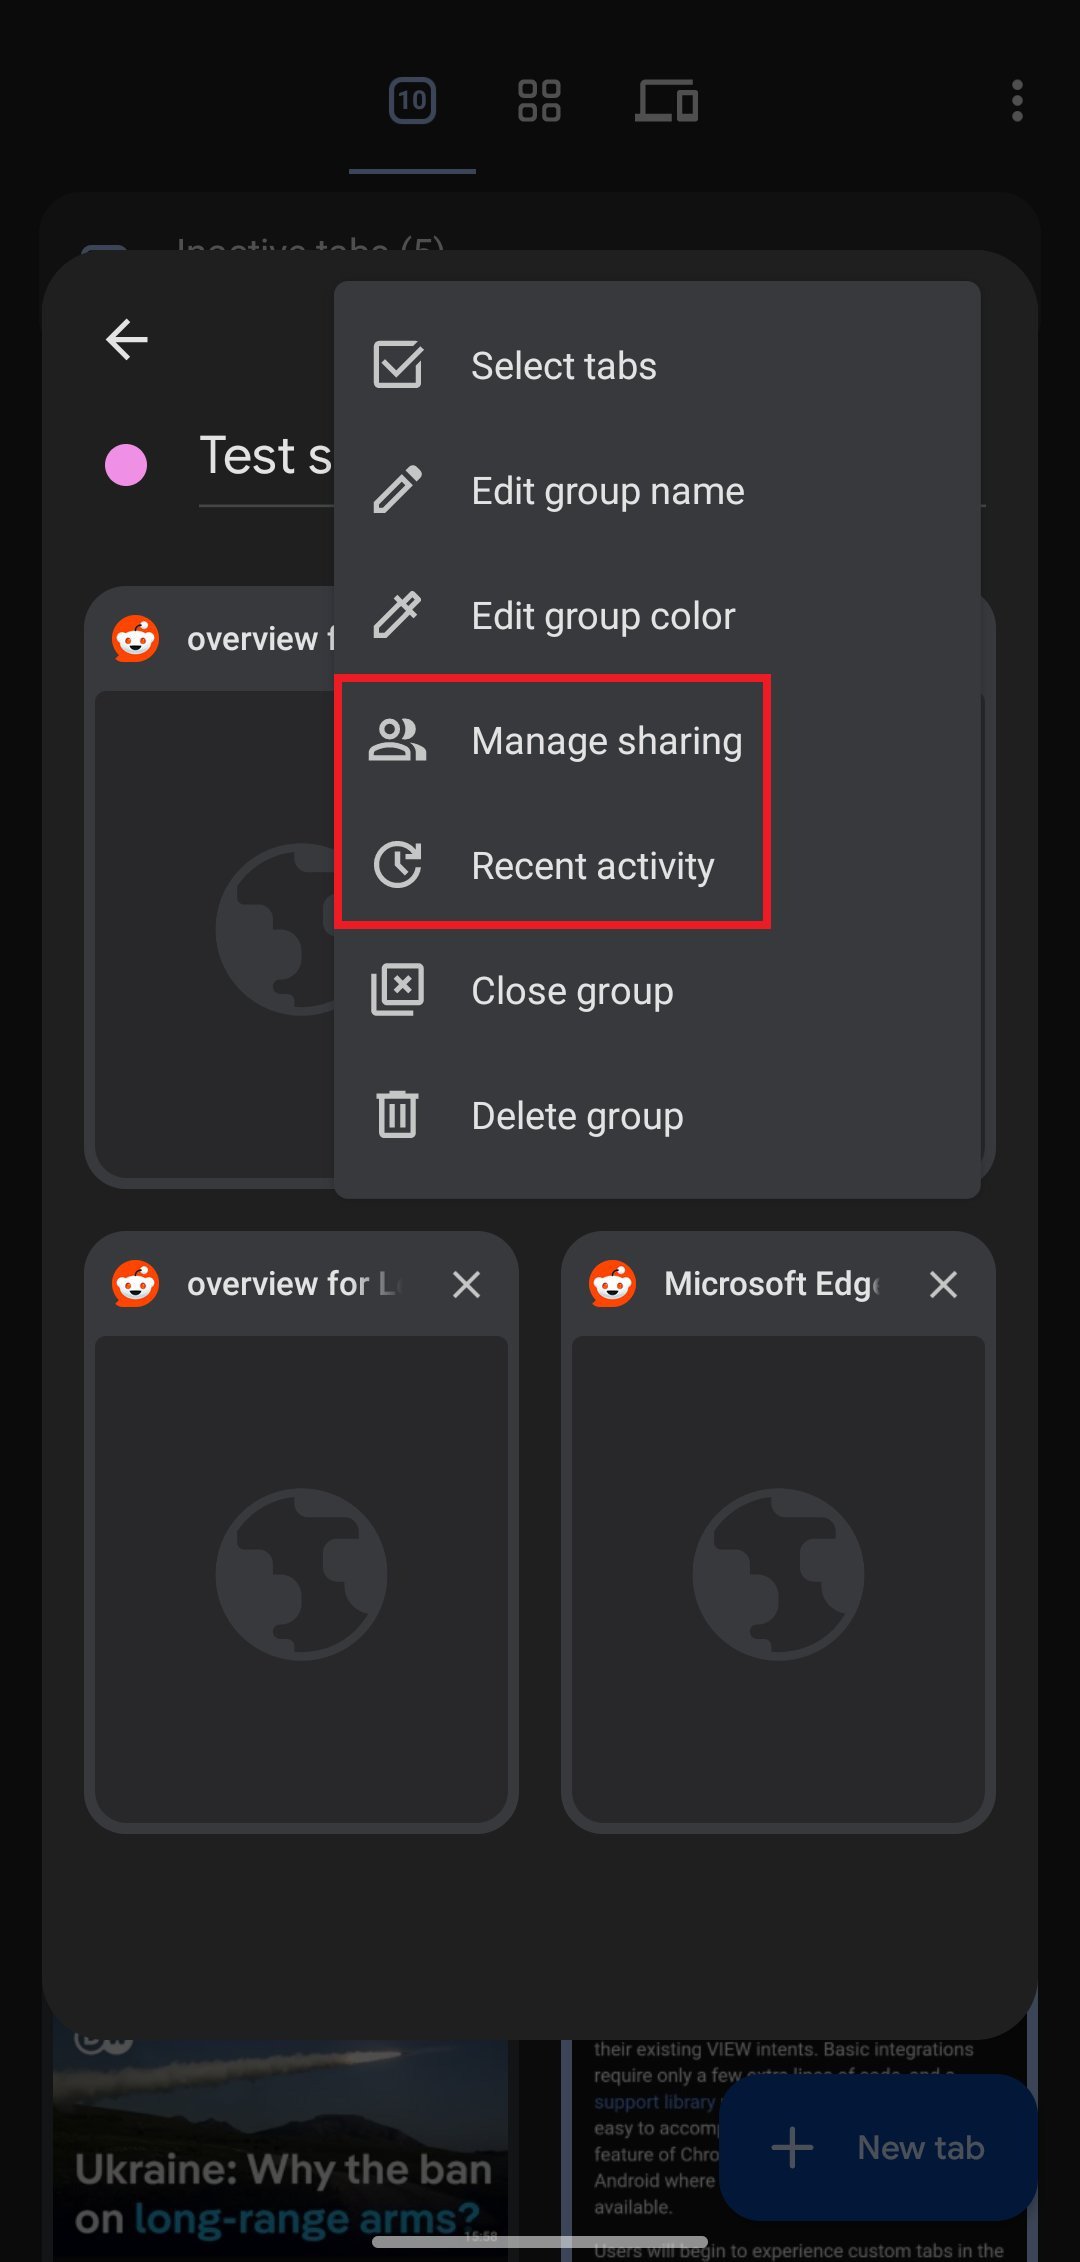Click the Test group name field
The width and height of the screenshot is (1080, 2262).
(x=265, y=457)
